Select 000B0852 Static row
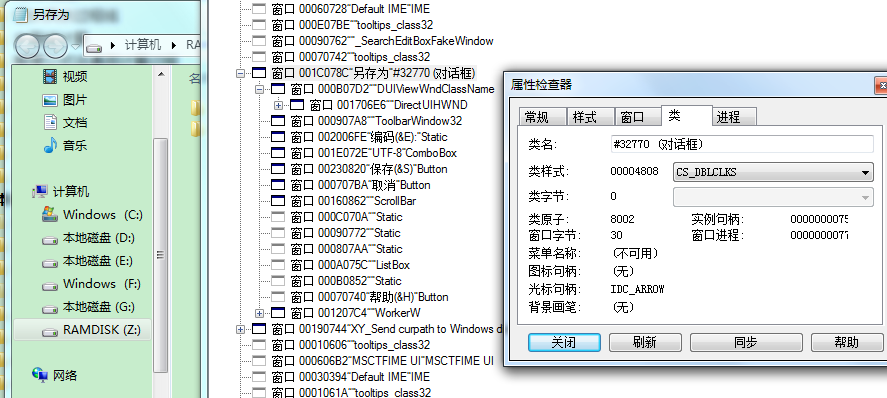Viewport: 887px width, 398px height. pos(346,281)
